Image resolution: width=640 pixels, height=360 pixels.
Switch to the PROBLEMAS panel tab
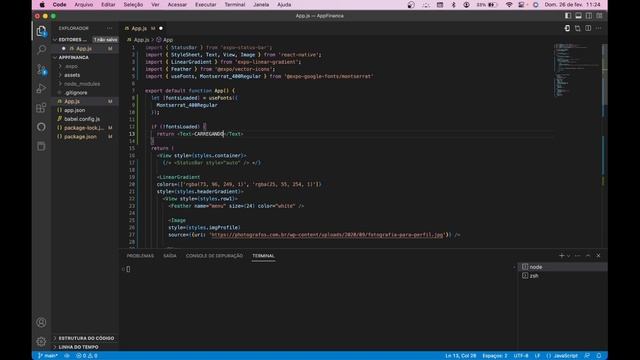[x=140, y=256]
